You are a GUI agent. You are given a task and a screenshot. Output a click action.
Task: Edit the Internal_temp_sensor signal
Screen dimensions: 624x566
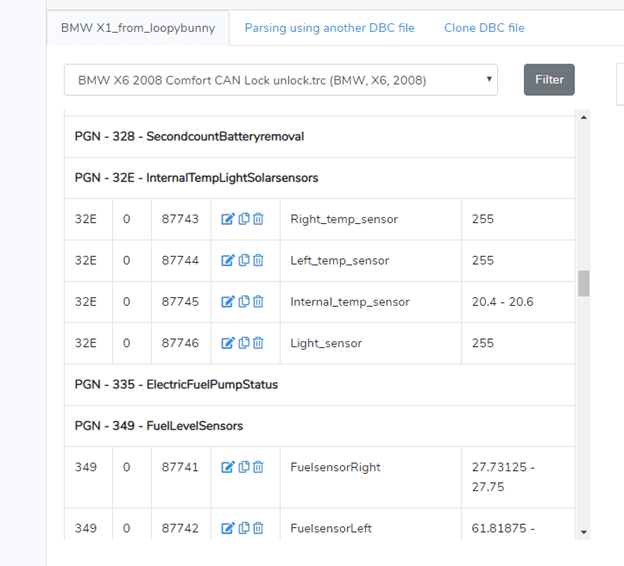pyautogui.click(x=227, y=302)
